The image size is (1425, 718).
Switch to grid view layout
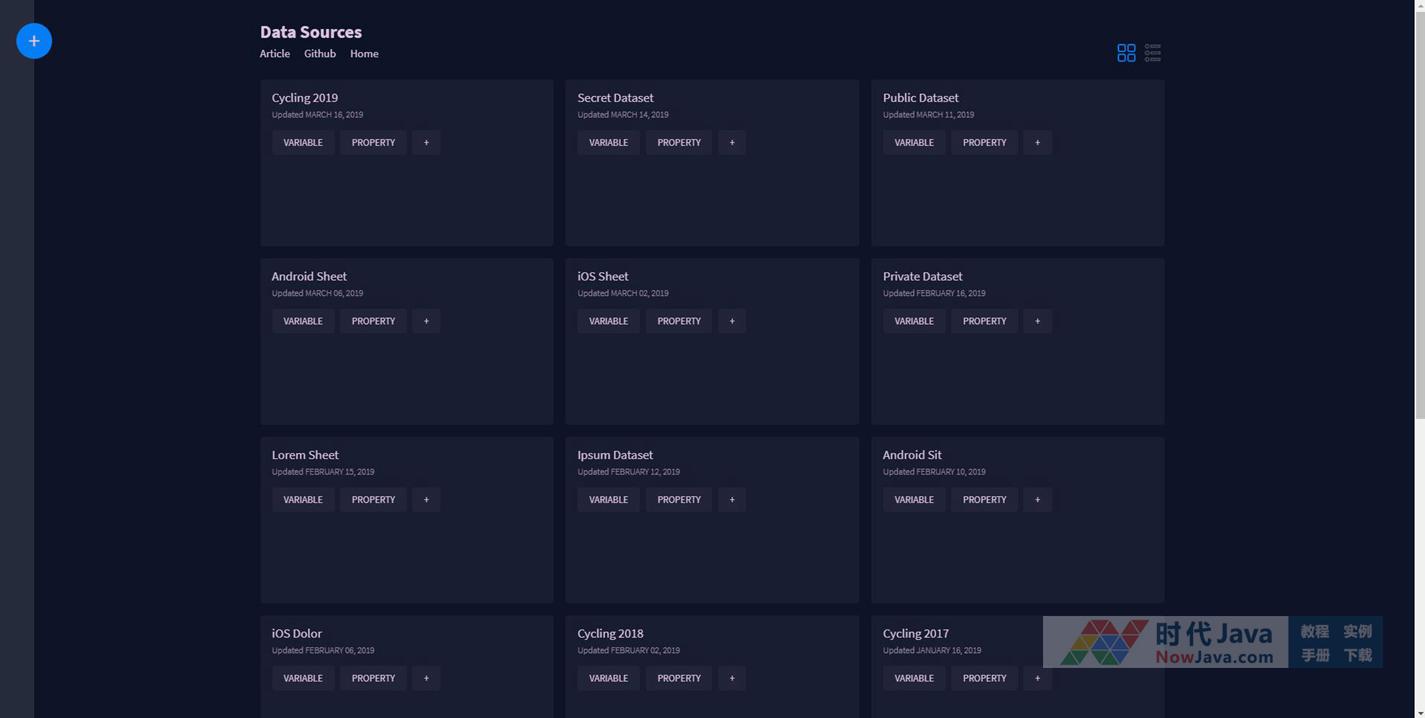1126,53
